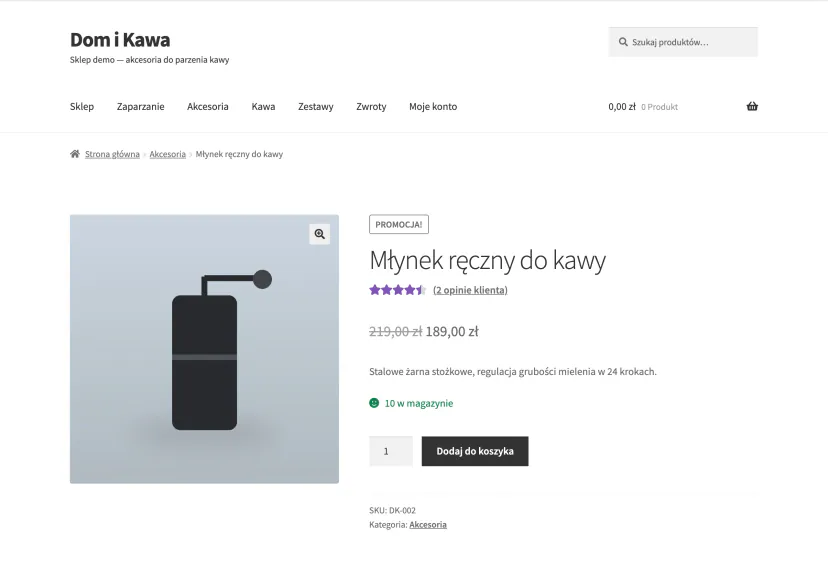Click the SKU: DK-002 text
828x569 pixels.
(x=392, y=510)
